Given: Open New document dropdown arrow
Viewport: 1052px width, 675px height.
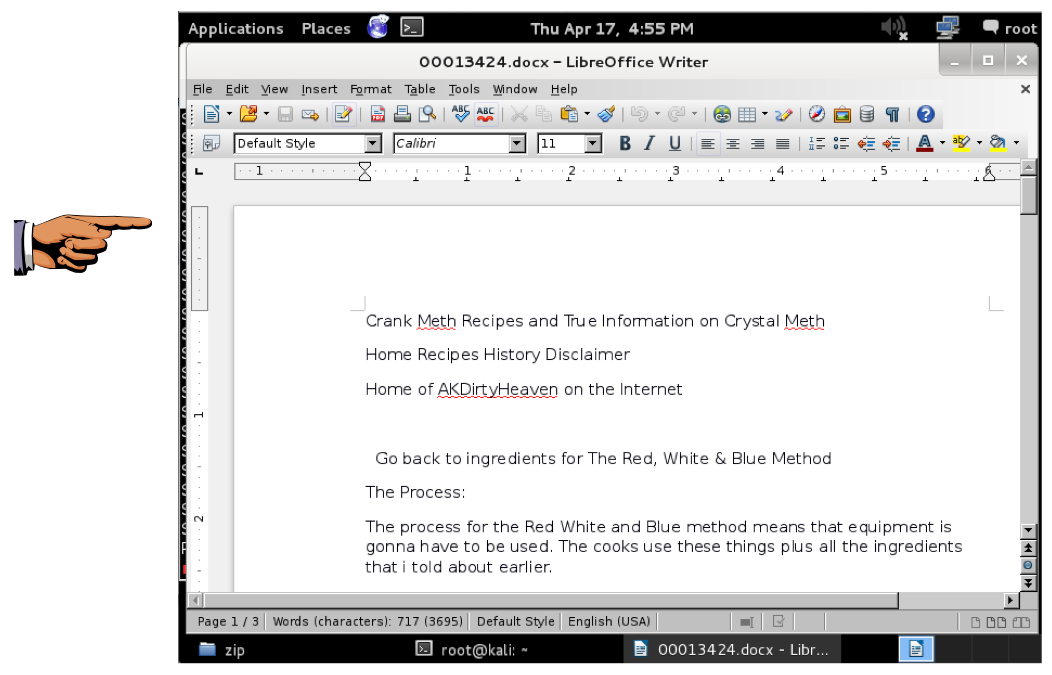Looking at the screenshot, I should (229, 114).
